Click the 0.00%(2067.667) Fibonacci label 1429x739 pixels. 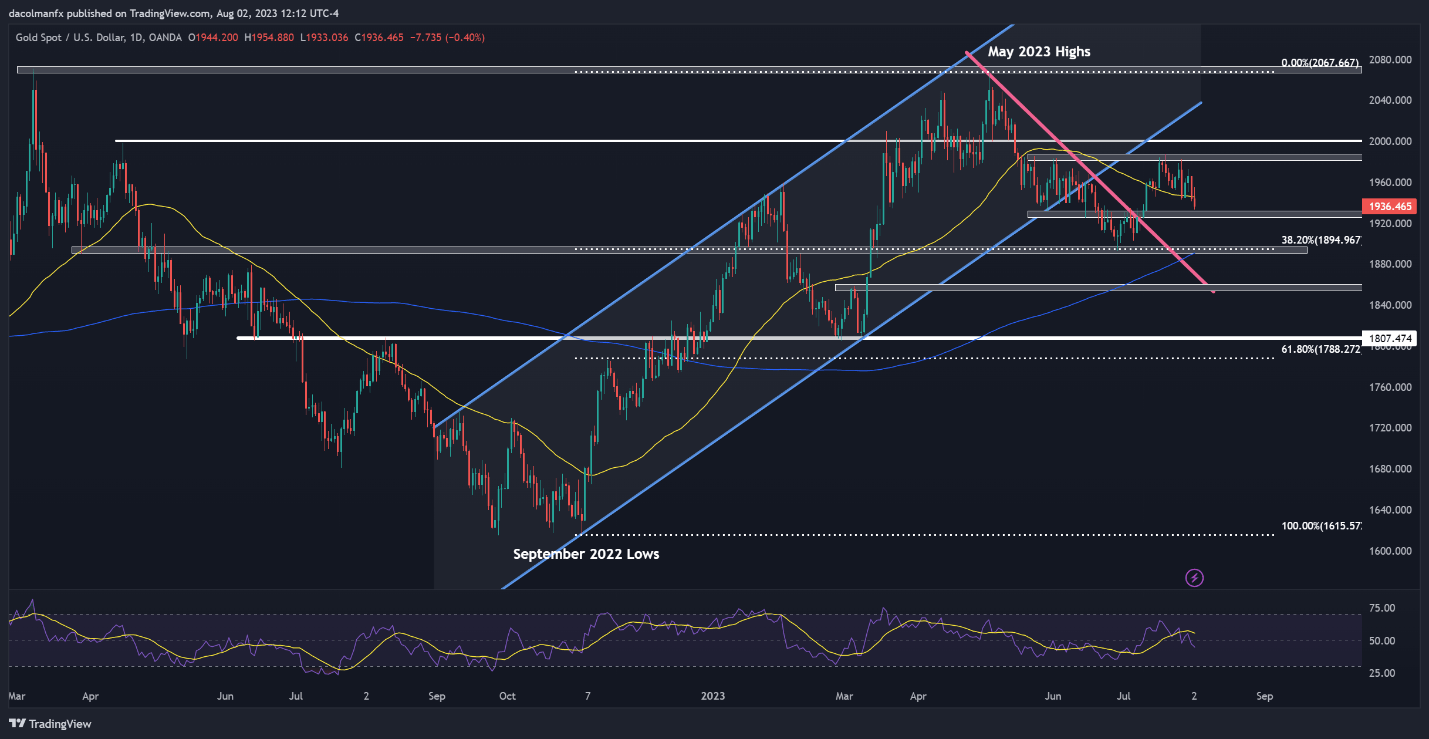click(1320, 63)
